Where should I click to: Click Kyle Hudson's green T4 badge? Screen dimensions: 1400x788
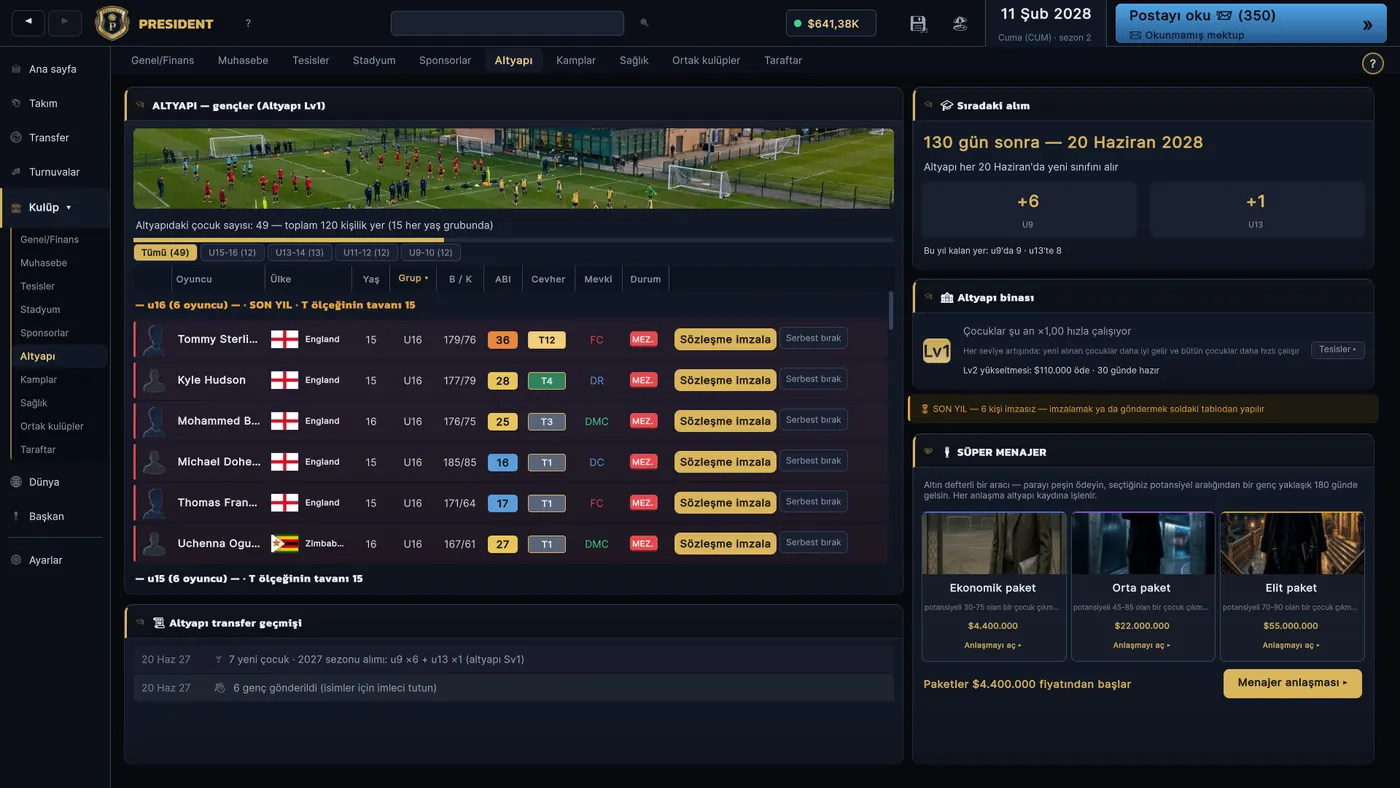pyautogui.click(x=546, y=381)
